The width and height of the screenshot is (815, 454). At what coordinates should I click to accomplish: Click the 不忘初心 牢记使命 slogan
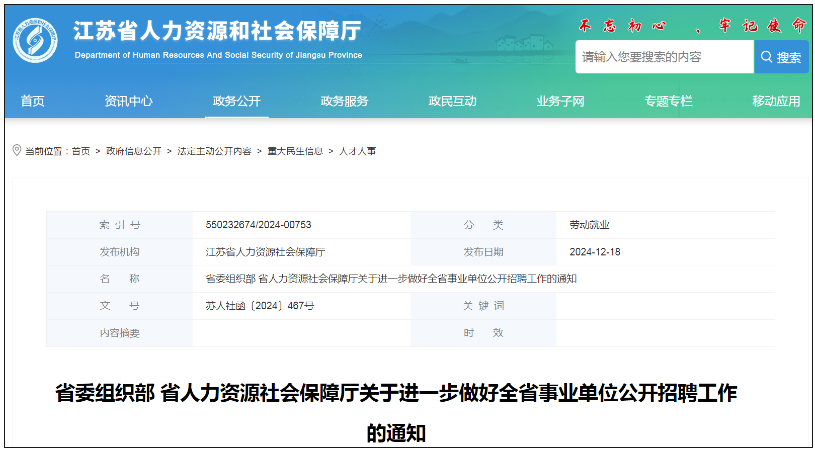(693, 25)
